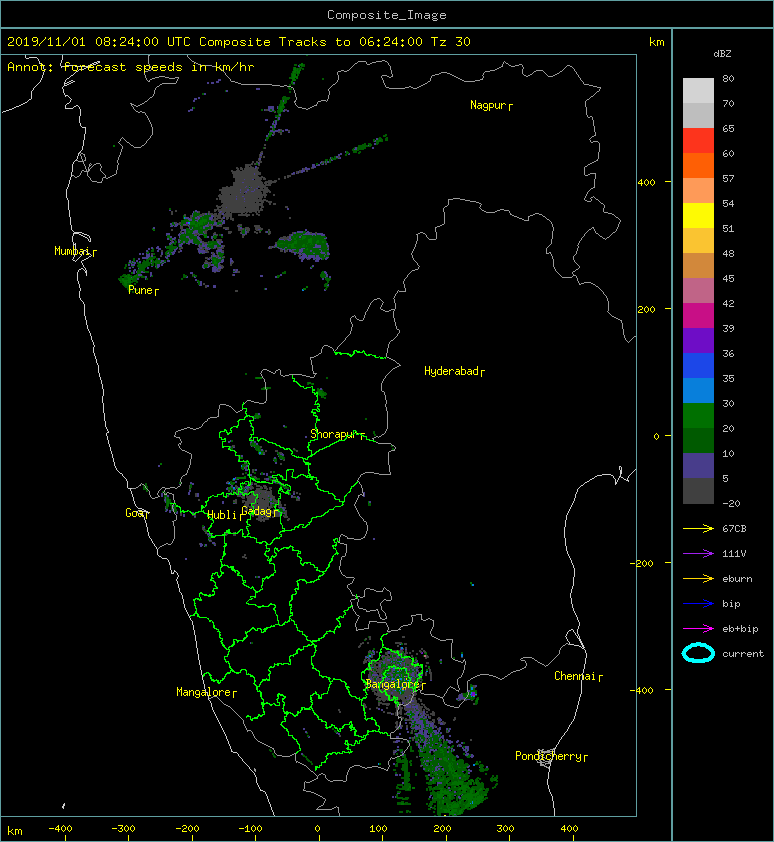Viewport: 774px width, 842px height.
Task: Click the Composite_Image title text
Action: coord(387,15)
